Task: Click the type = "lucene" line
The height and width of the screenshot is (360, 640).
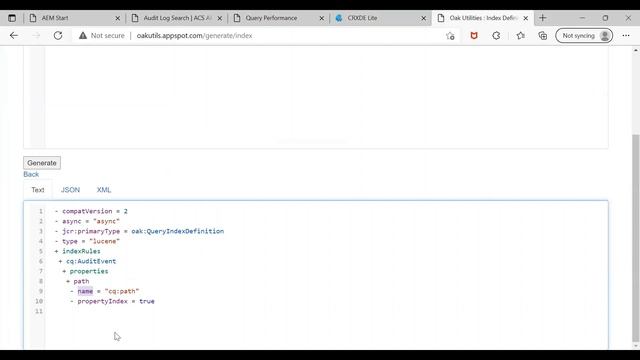Action: [87, 241]
